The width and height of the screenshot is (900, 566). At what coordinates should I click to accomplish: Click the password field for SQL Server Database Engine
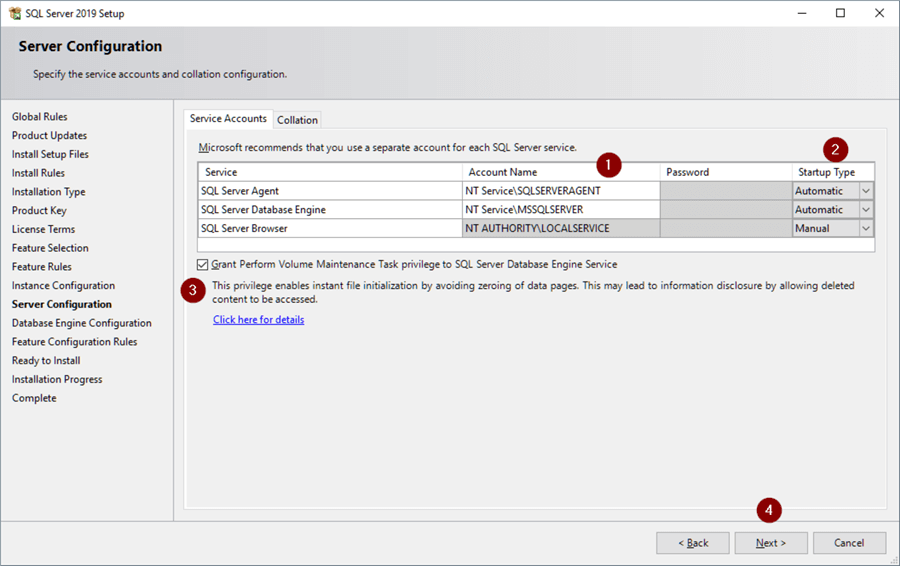point(726,210)
